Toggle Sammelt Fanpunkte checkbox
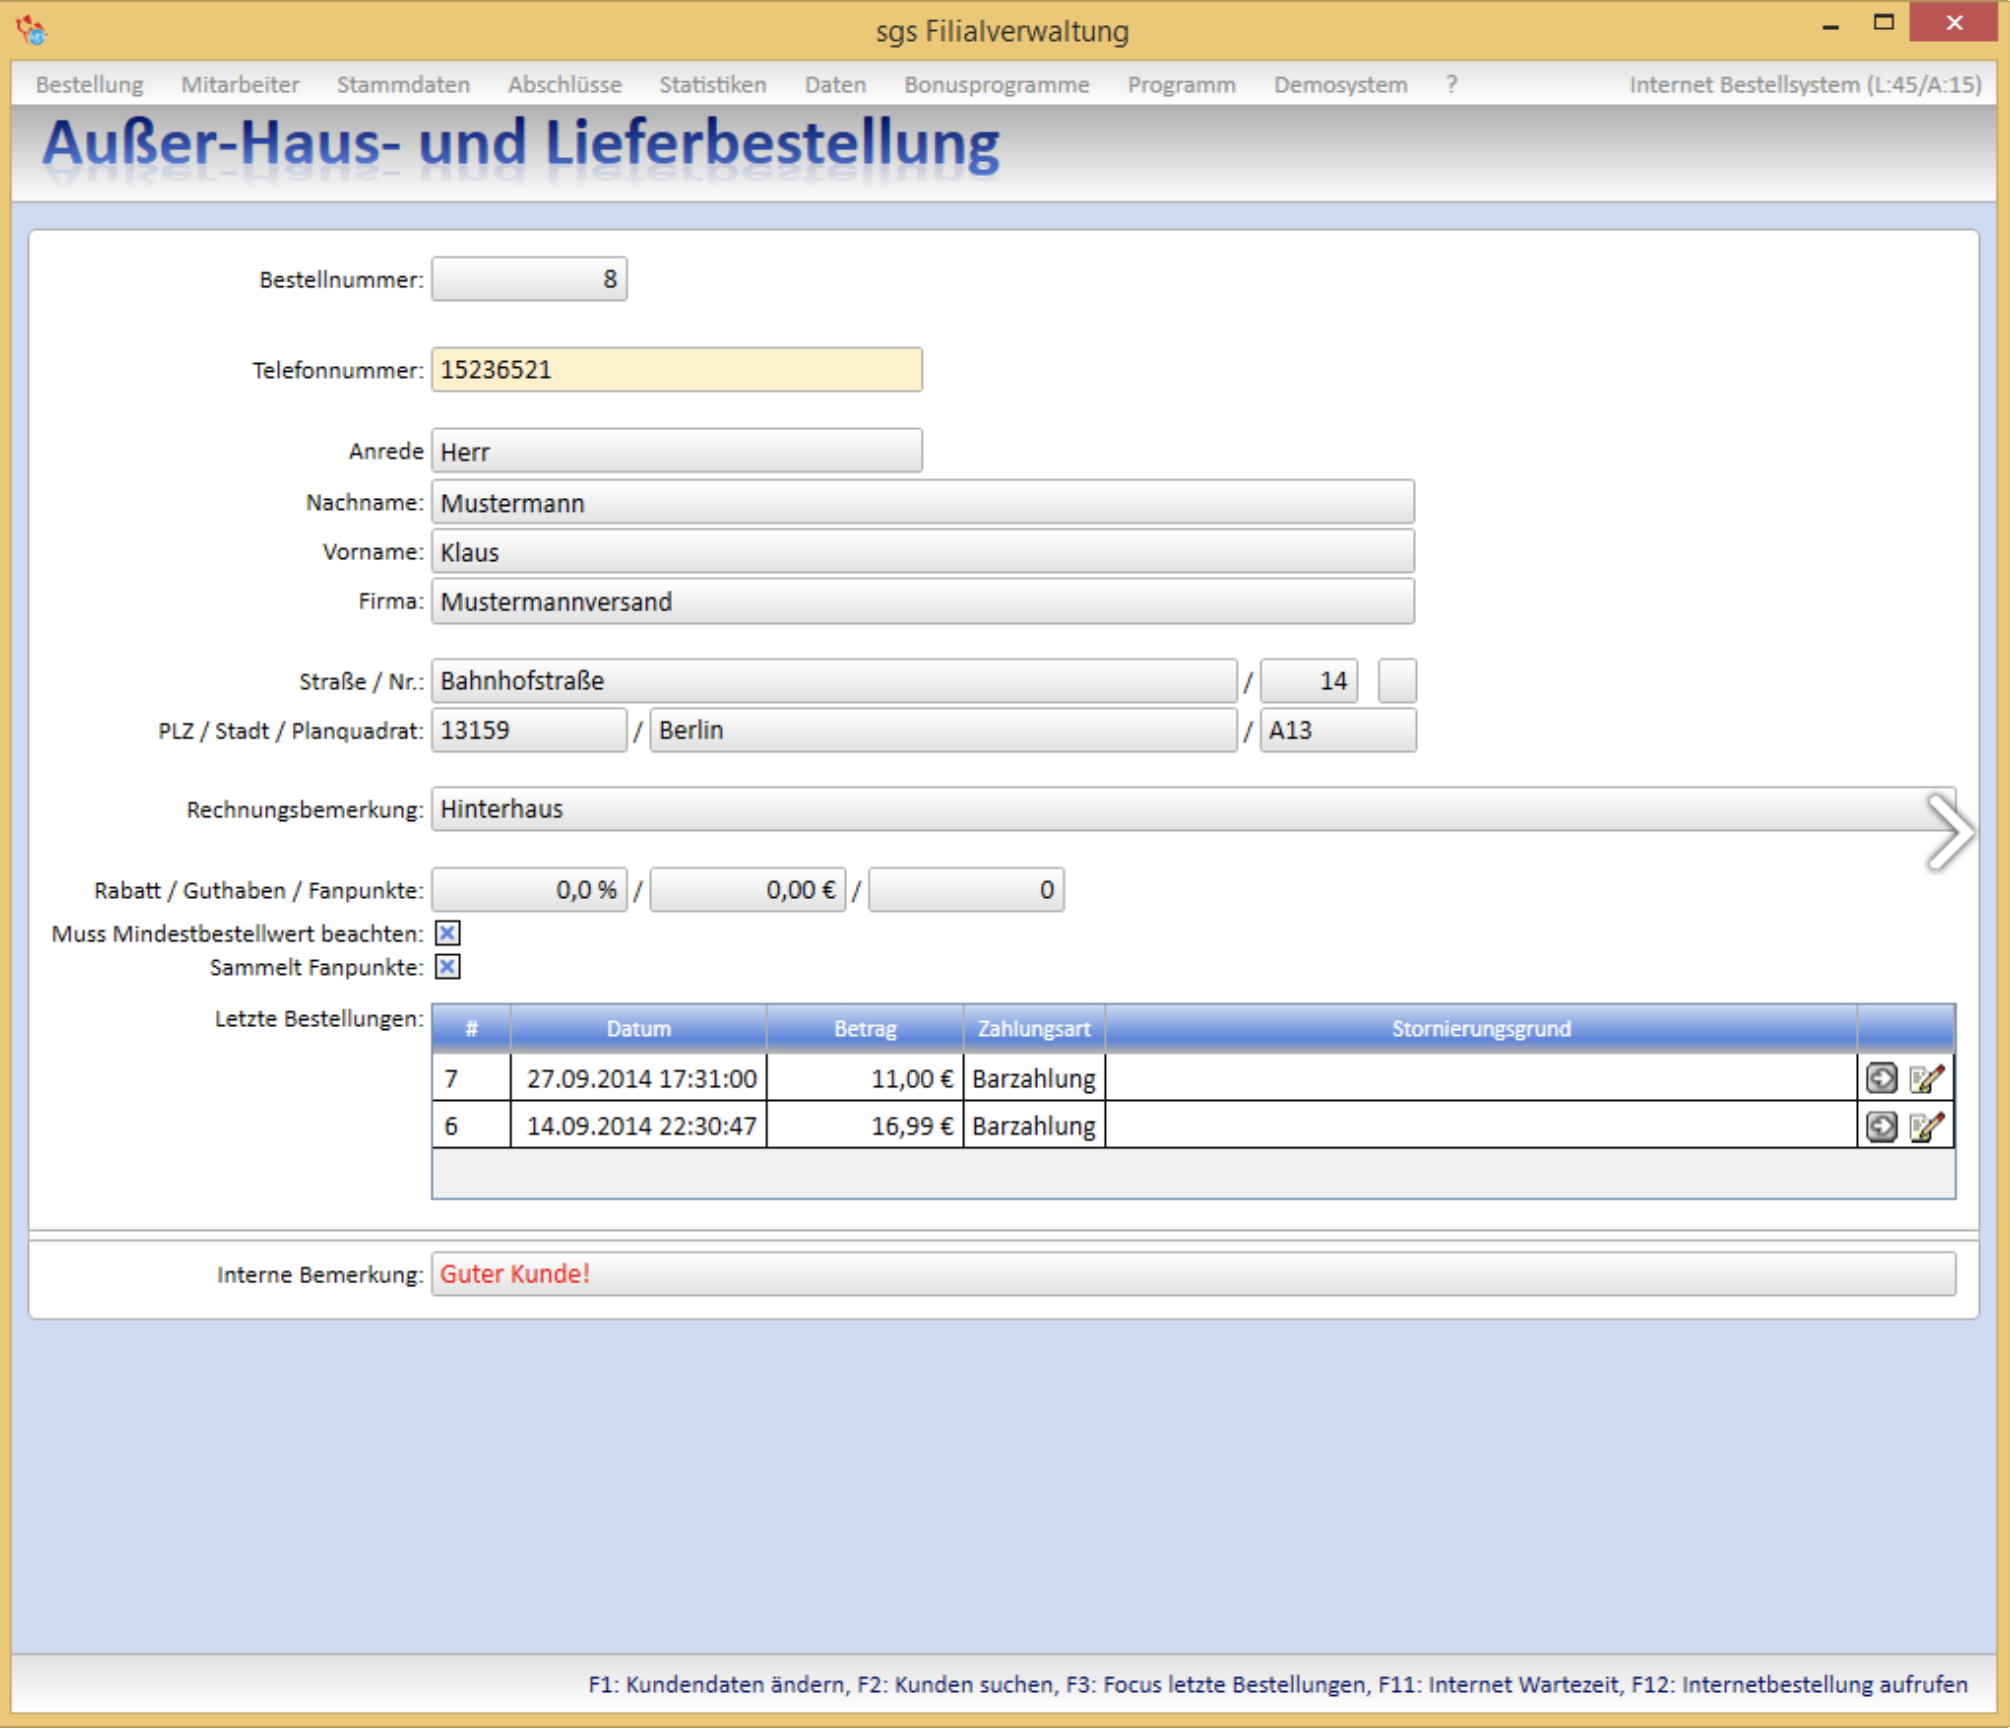Image resolution: width=2010 pixels, height=1728 pixels. [x=448, y=967]
